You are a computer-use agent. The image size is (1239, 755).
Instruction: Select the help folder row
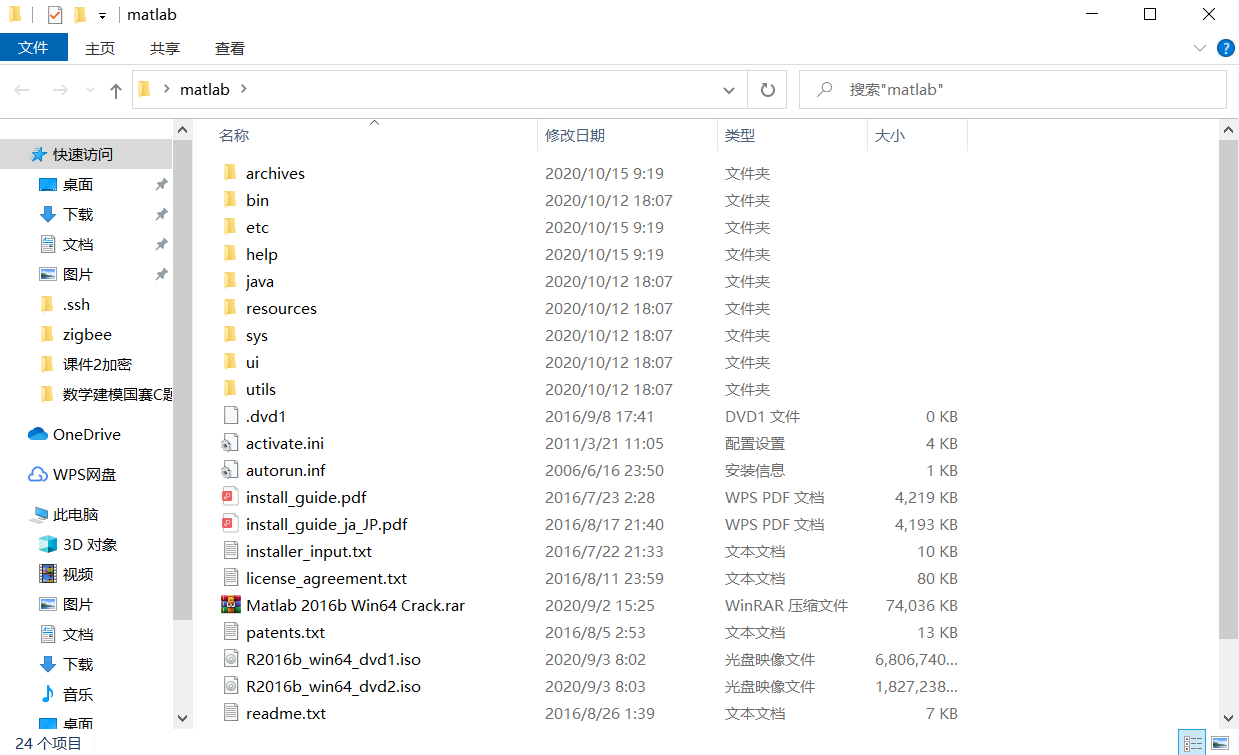pos(590,254)
